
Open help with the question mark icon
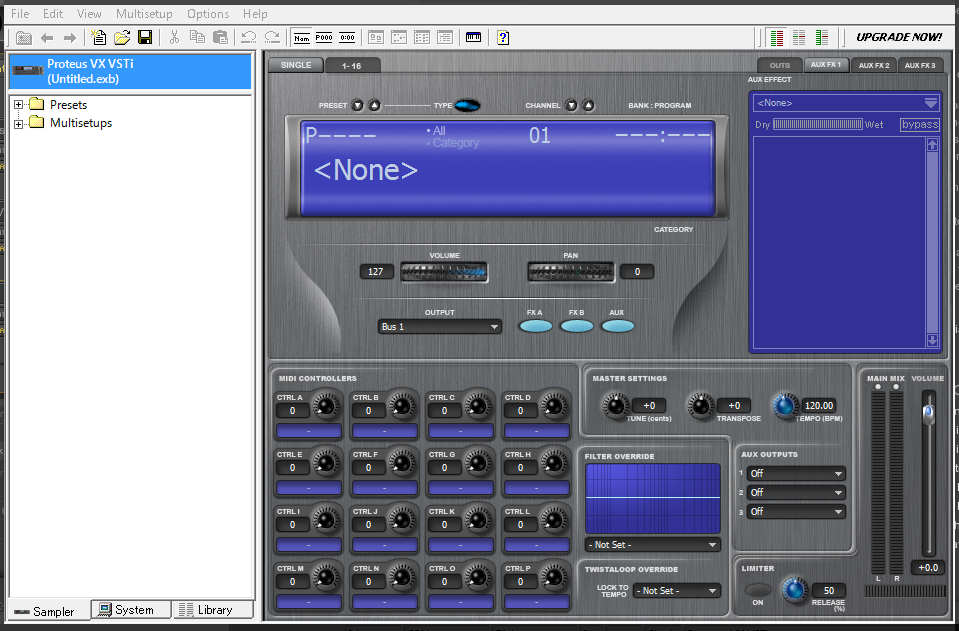pyautogui.click(x=503, y=38)
